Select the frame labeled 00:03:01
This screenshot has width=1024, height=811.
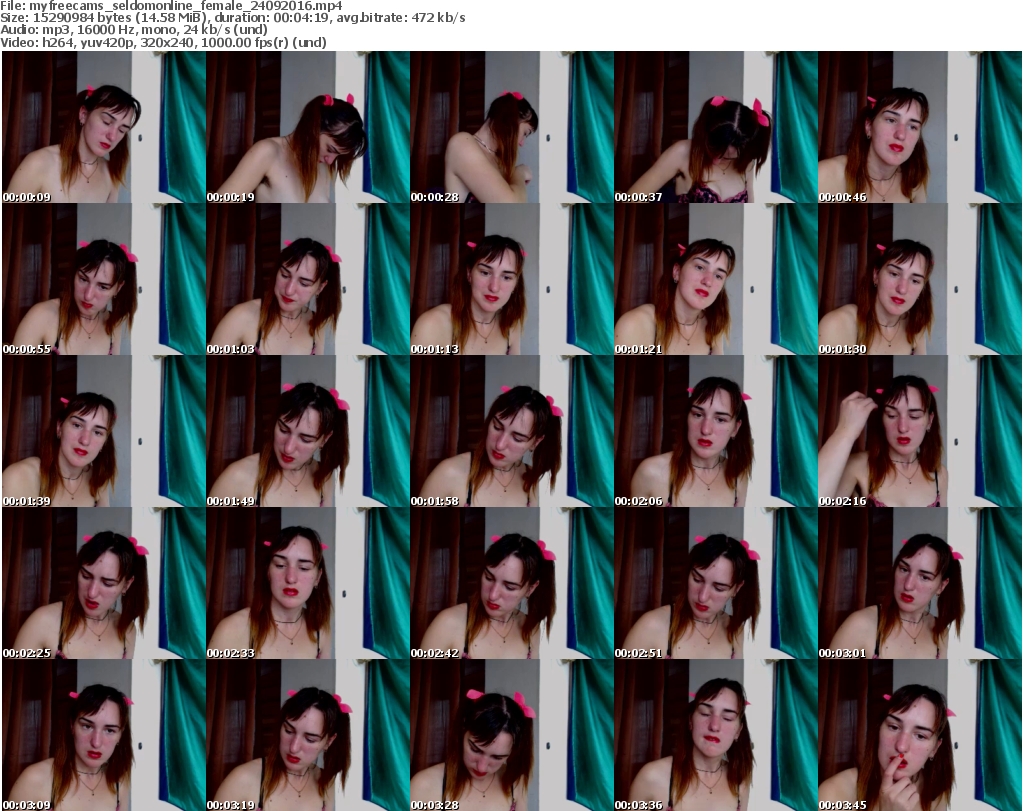(x=920, y=583)
